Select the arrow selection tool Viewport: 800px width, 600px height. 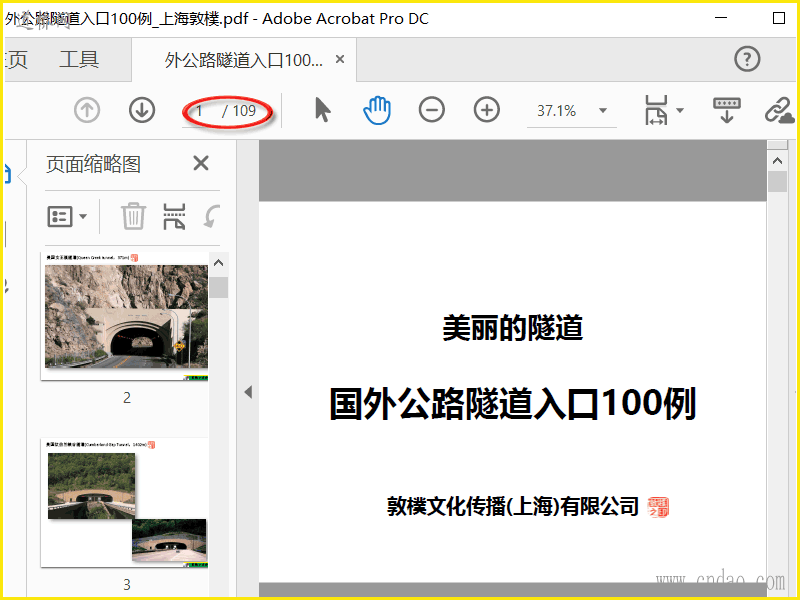pyautogui.click(x=322, y=110)
